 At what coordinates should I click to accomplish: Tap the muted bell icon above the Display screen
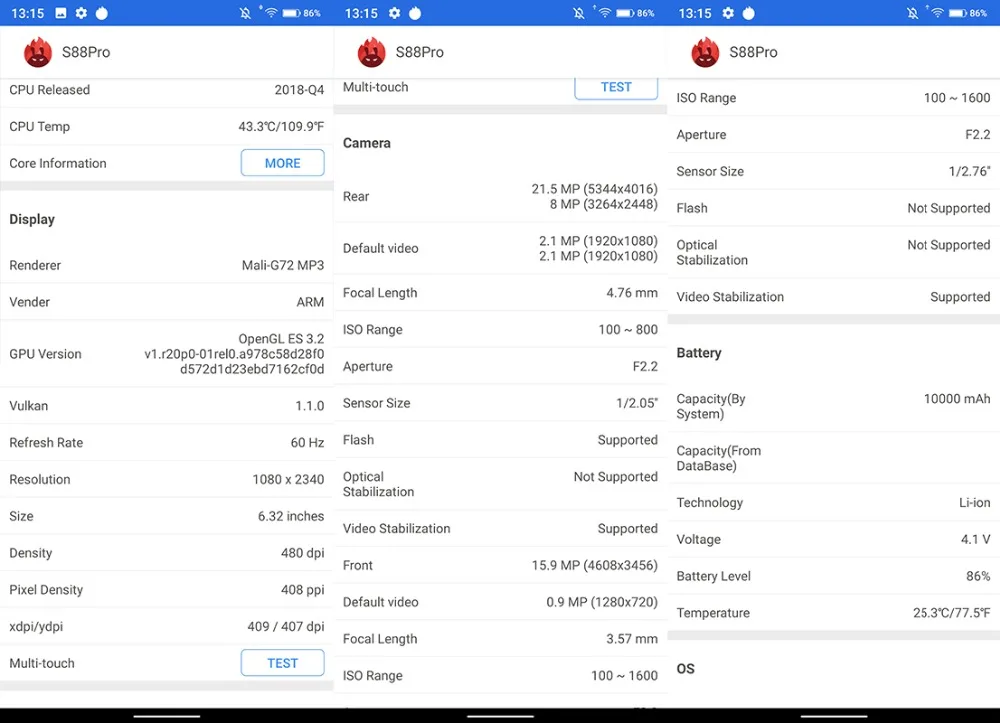tap(245, 13)
